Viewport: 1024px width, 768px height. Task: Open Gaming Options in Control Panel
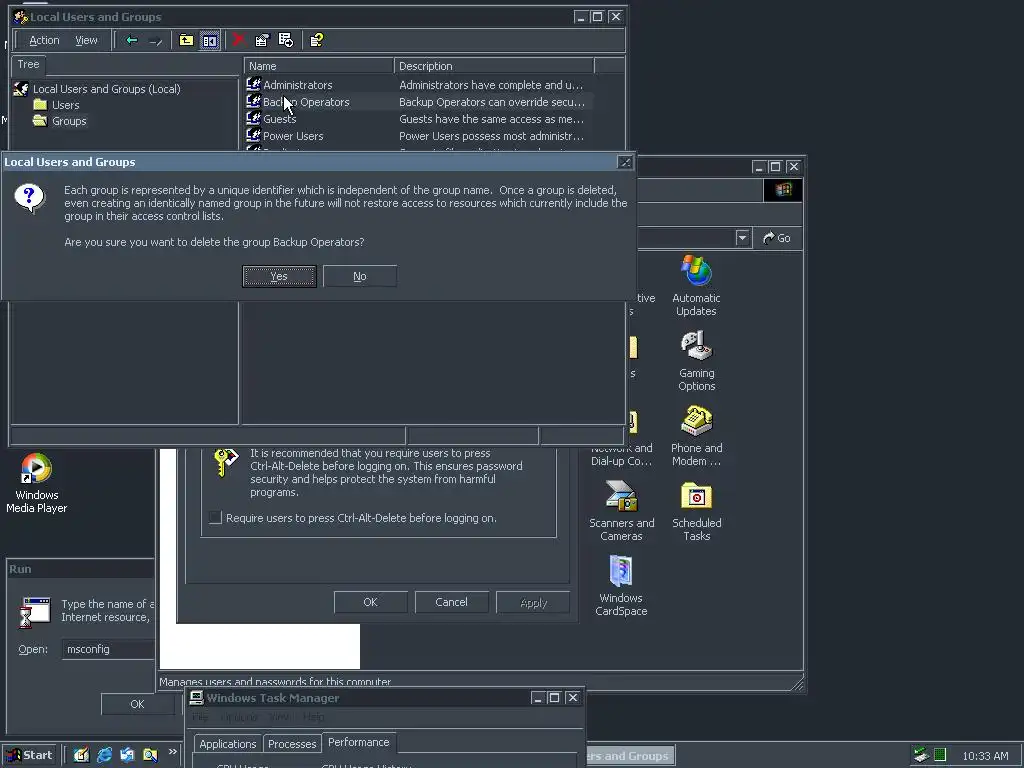pyautogui.click(x=696, y=361)
